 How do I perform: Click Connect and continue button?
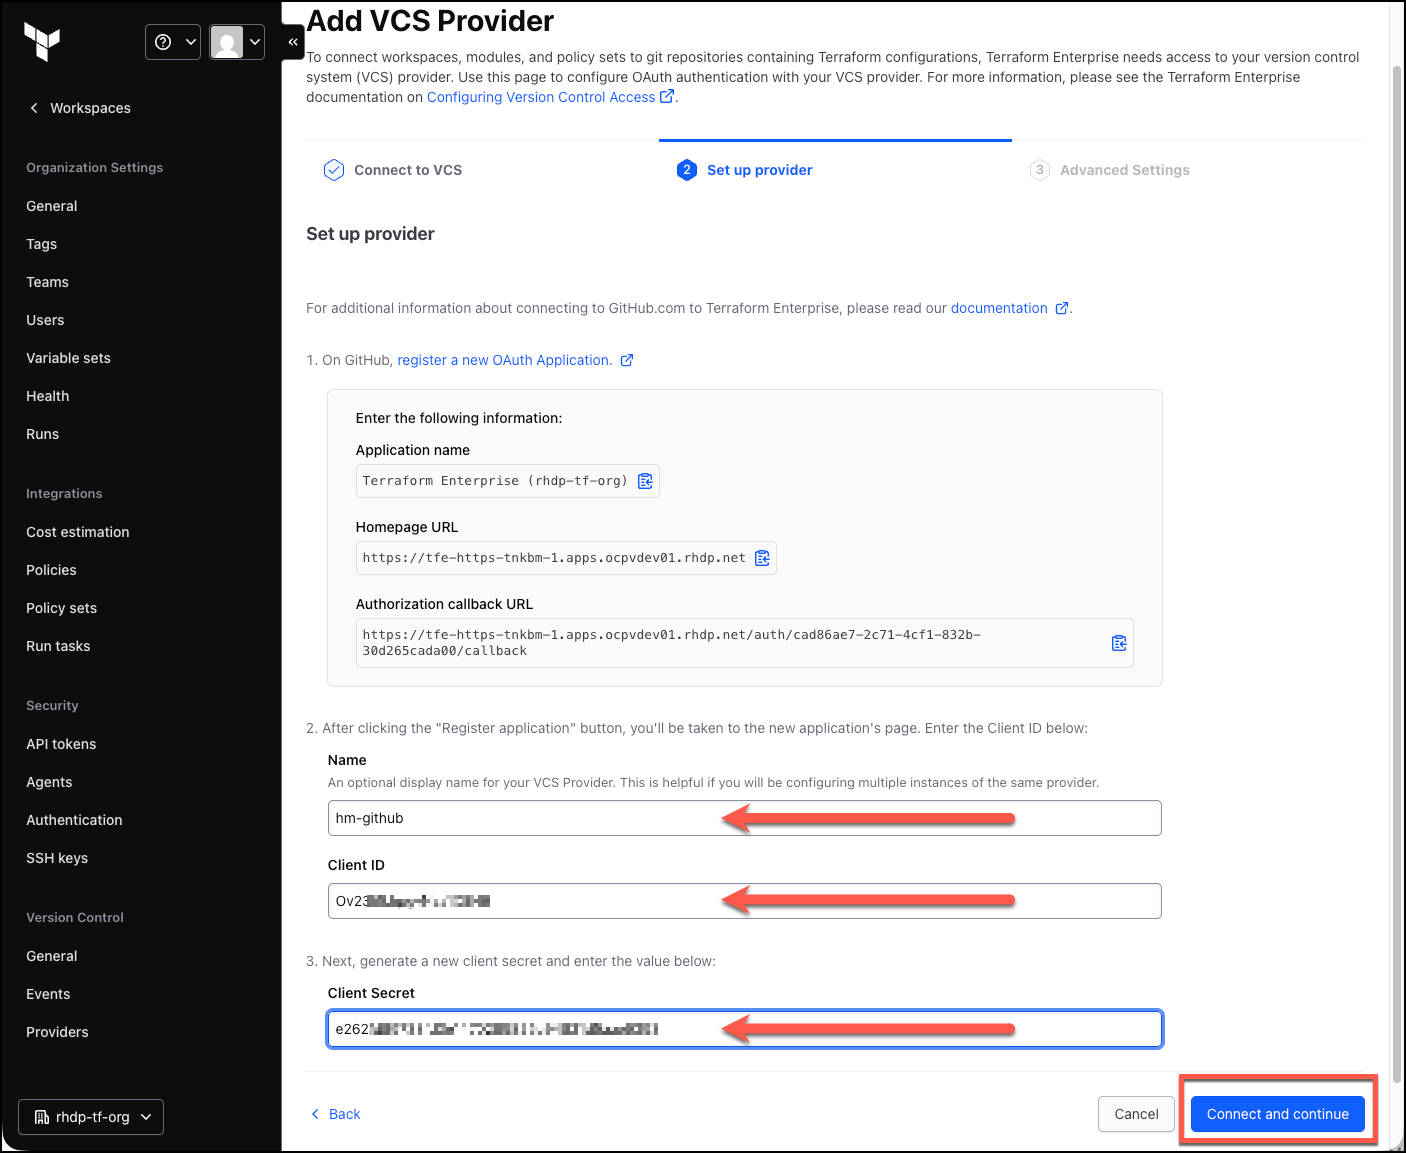coord(1277,1114)
